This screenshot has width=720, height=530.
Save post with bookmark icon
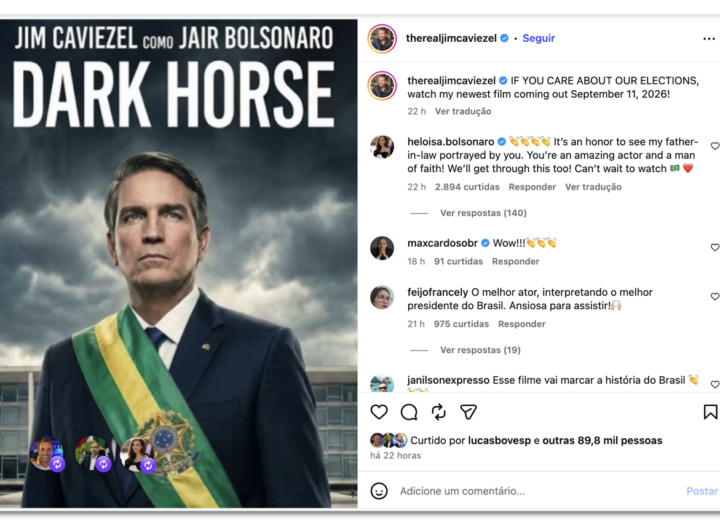pyautogui.click(x=710, y=412)
